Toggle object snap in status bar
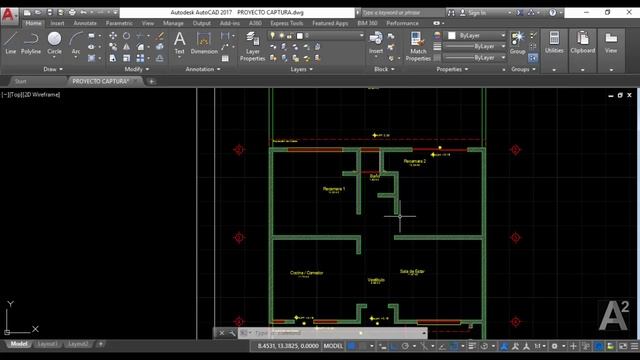The height and width of the screenshot is (360, 640). point(453,346)
